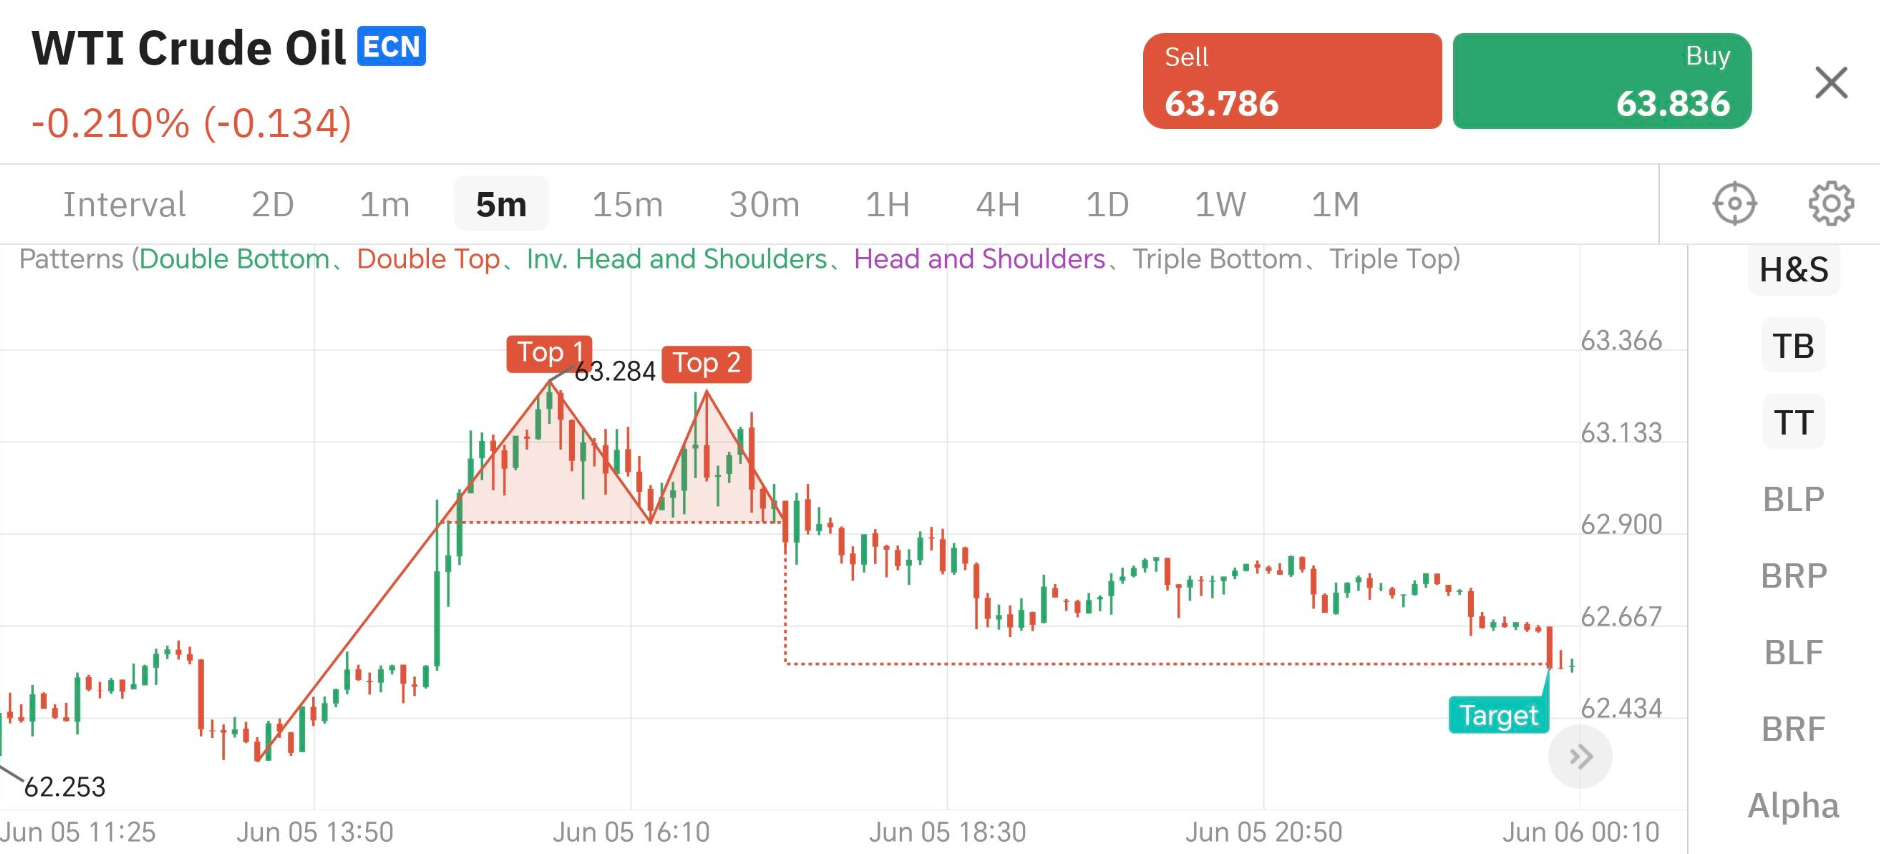1880x854 pixels.
Task: Enable the BLP pattern option
Action: click(x=1793, y=499)
